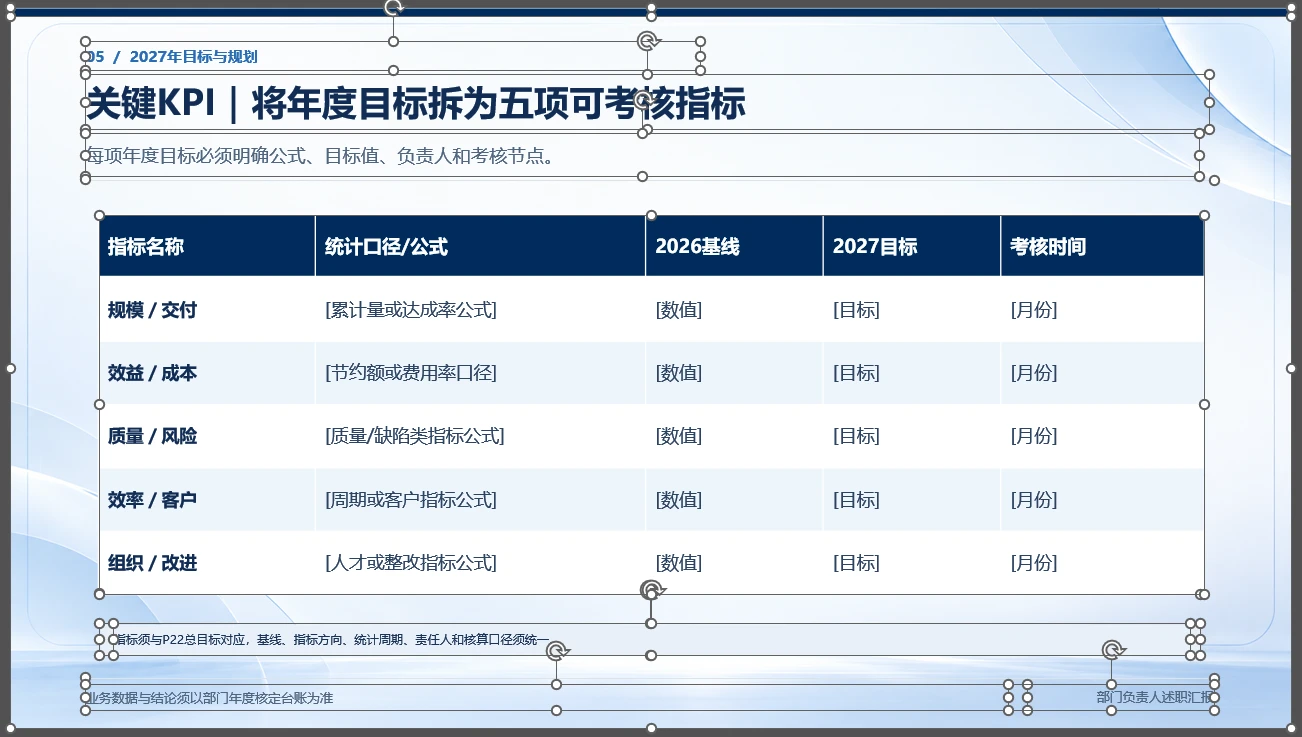This screenshot has width=1302, height=737.
Task: Select the footer text 业务数据与结论须以部门年度核定台账为准
Action: 208,698
